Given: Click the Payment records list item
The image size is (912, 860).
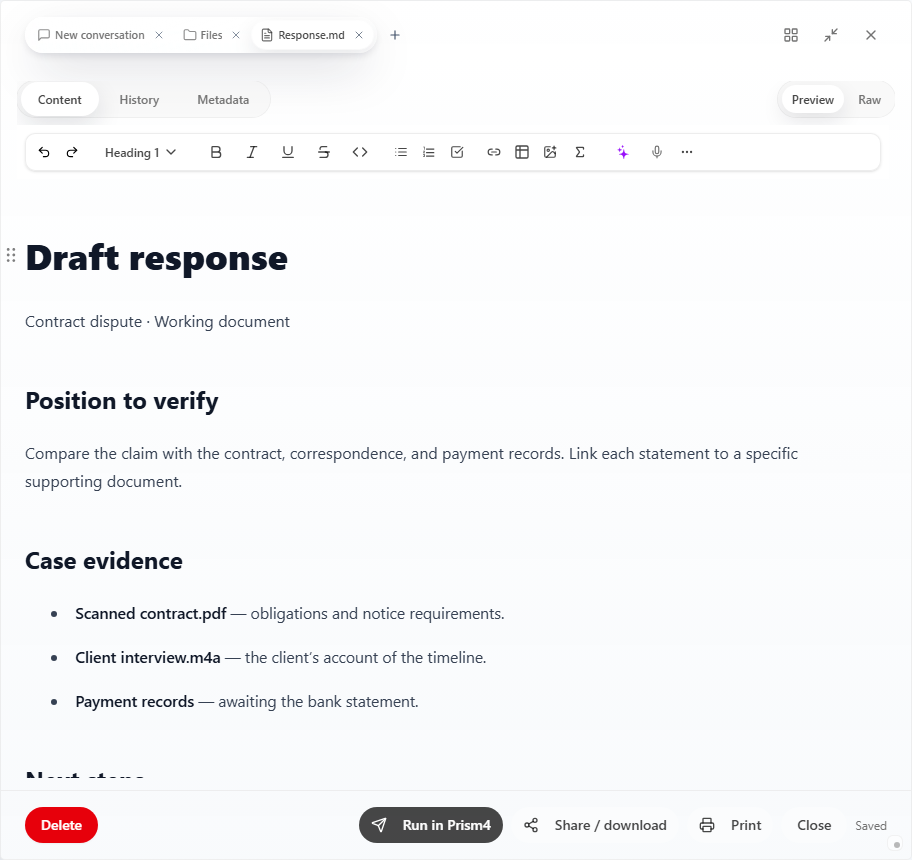Looking at the screenshot, I should 247,702.
